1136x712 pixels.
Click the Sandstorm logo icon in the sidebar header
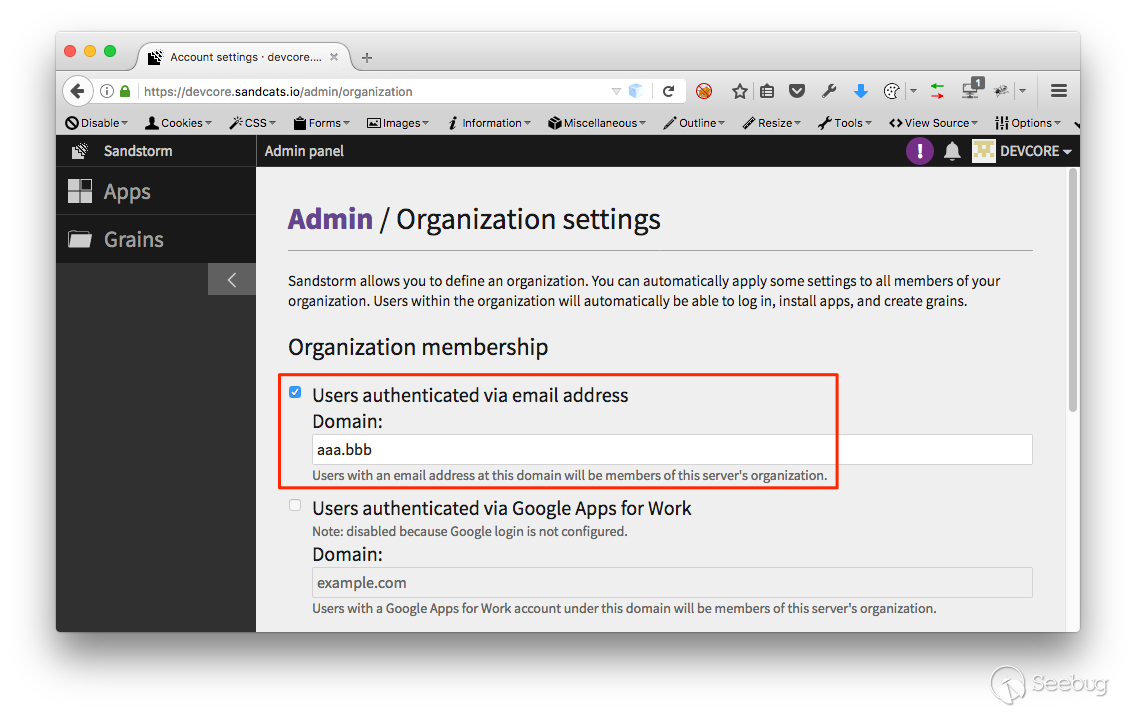coord(80,151)
